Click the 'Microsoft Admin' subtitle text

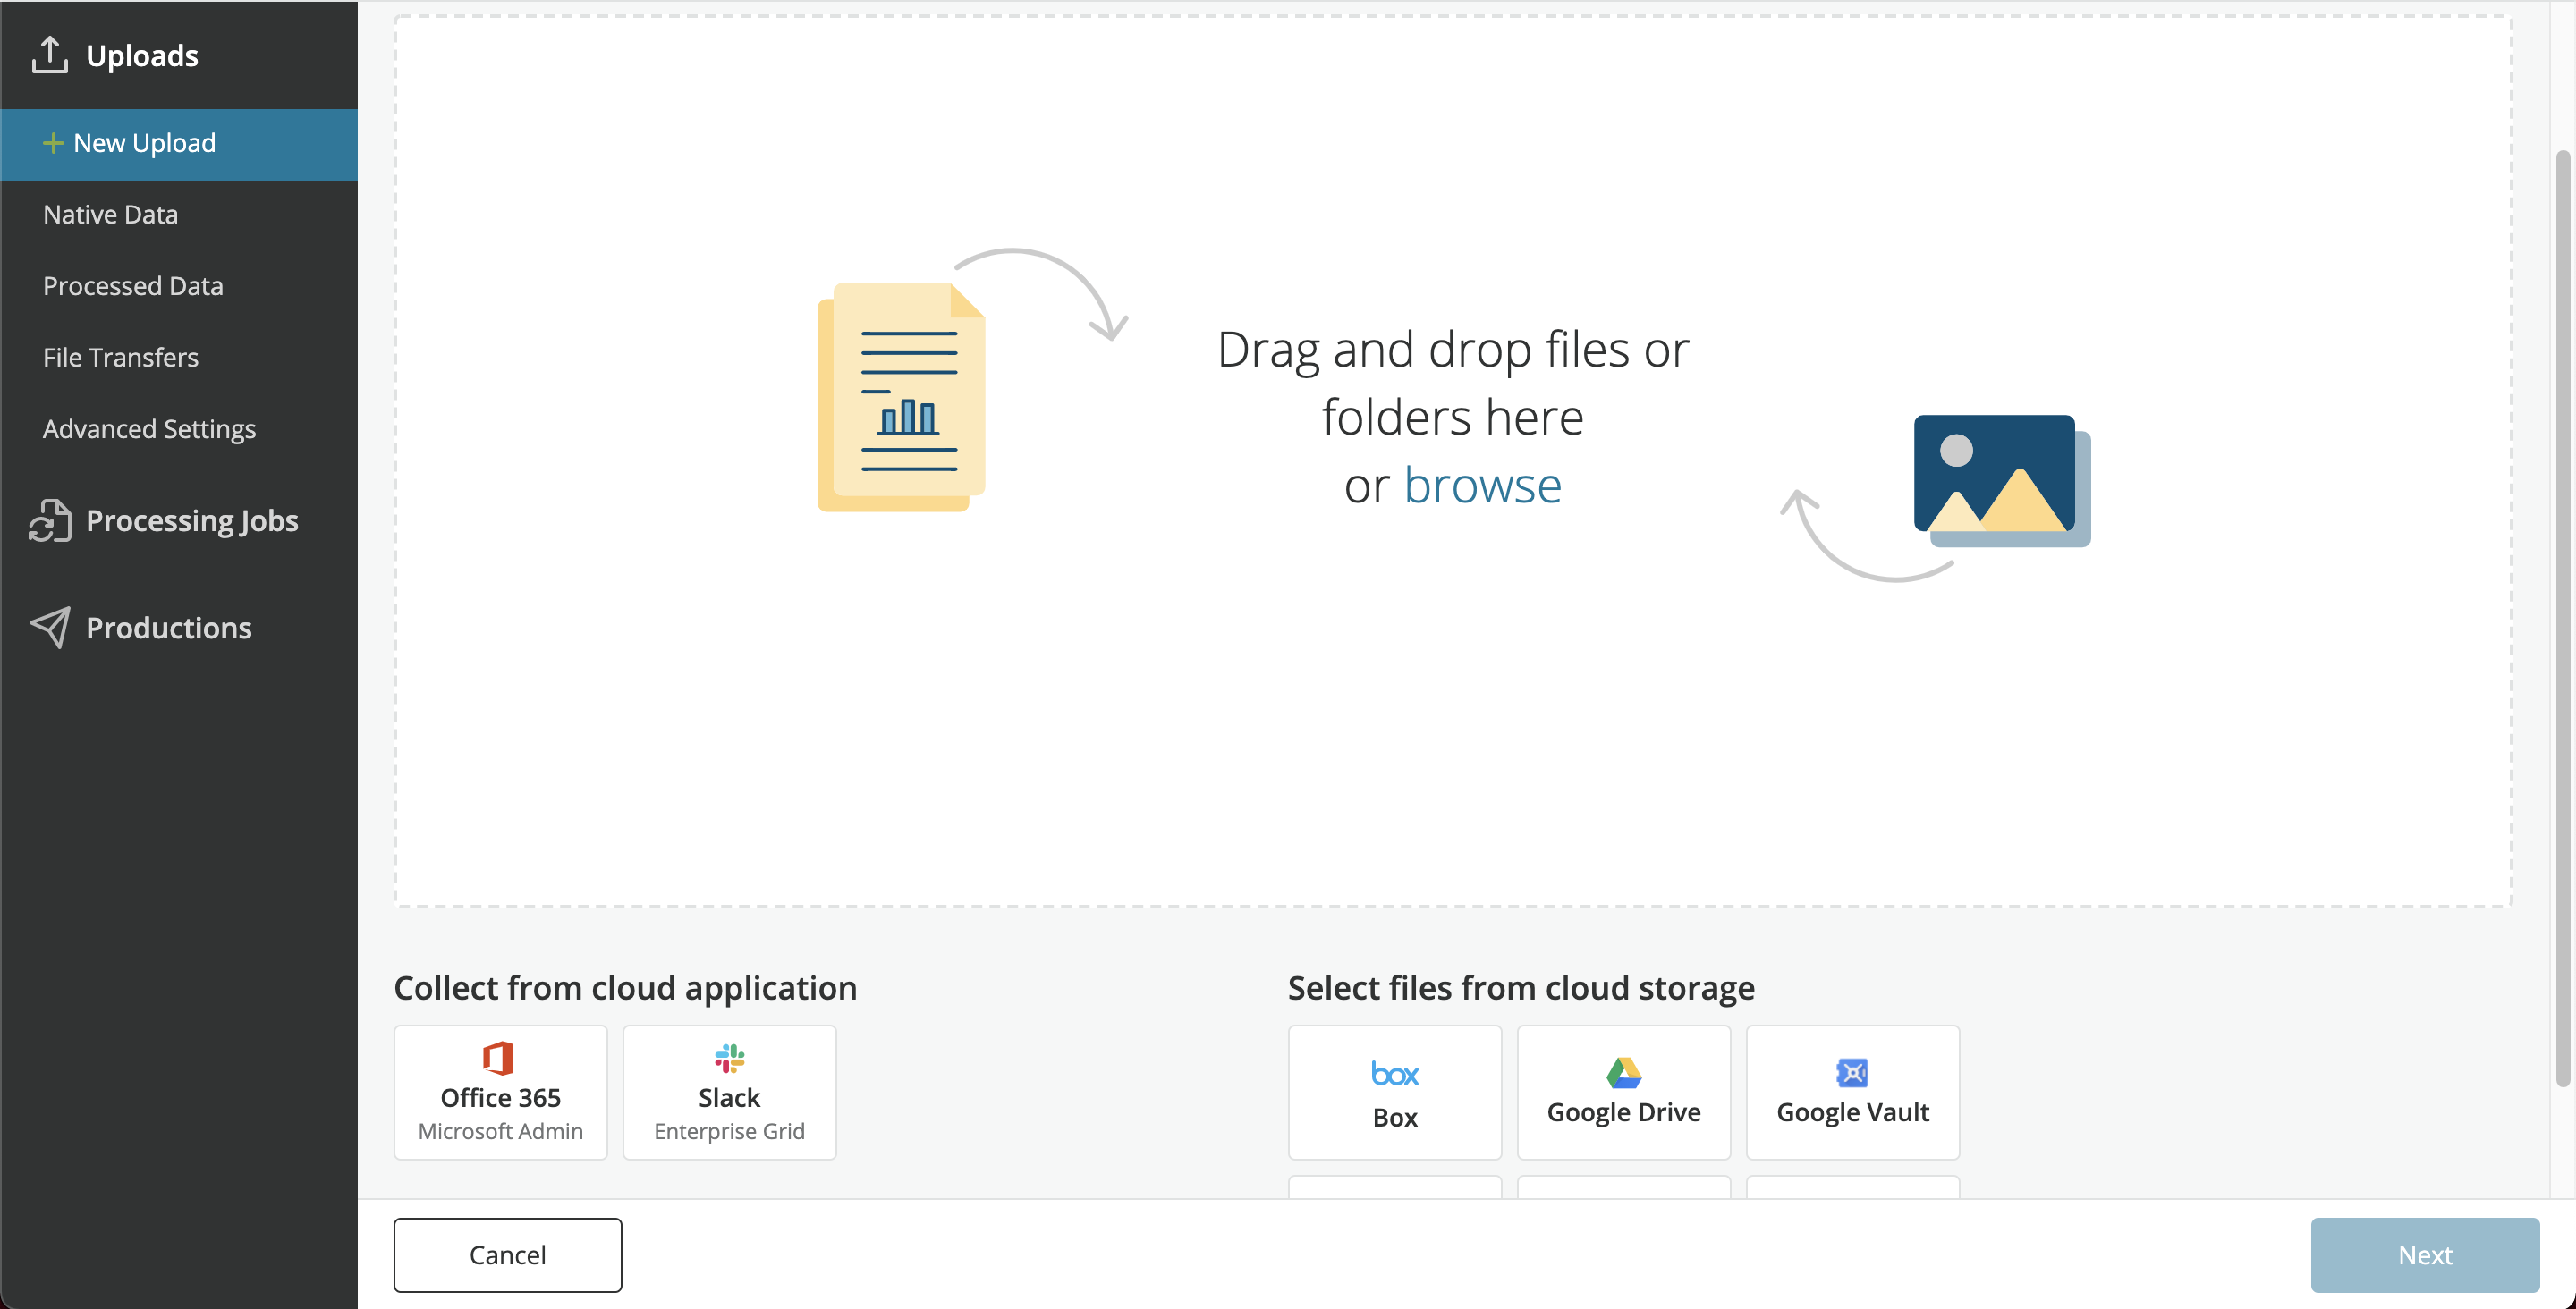point(500,1131)
